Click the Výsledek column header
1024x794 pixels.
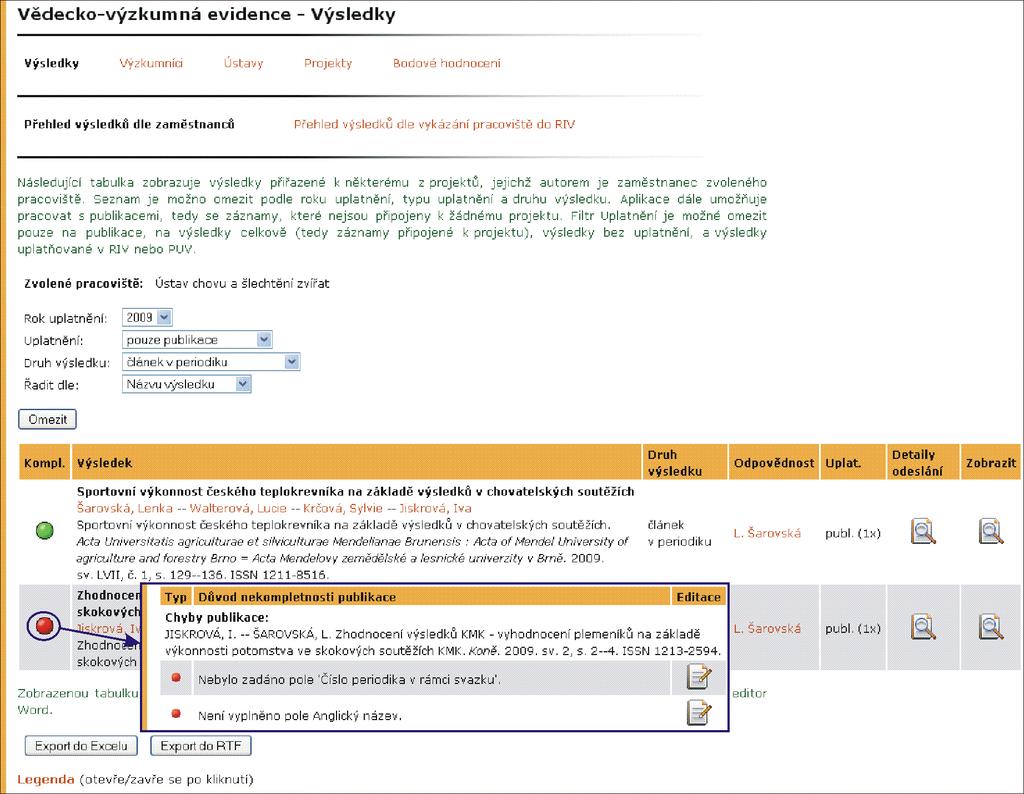357,462
